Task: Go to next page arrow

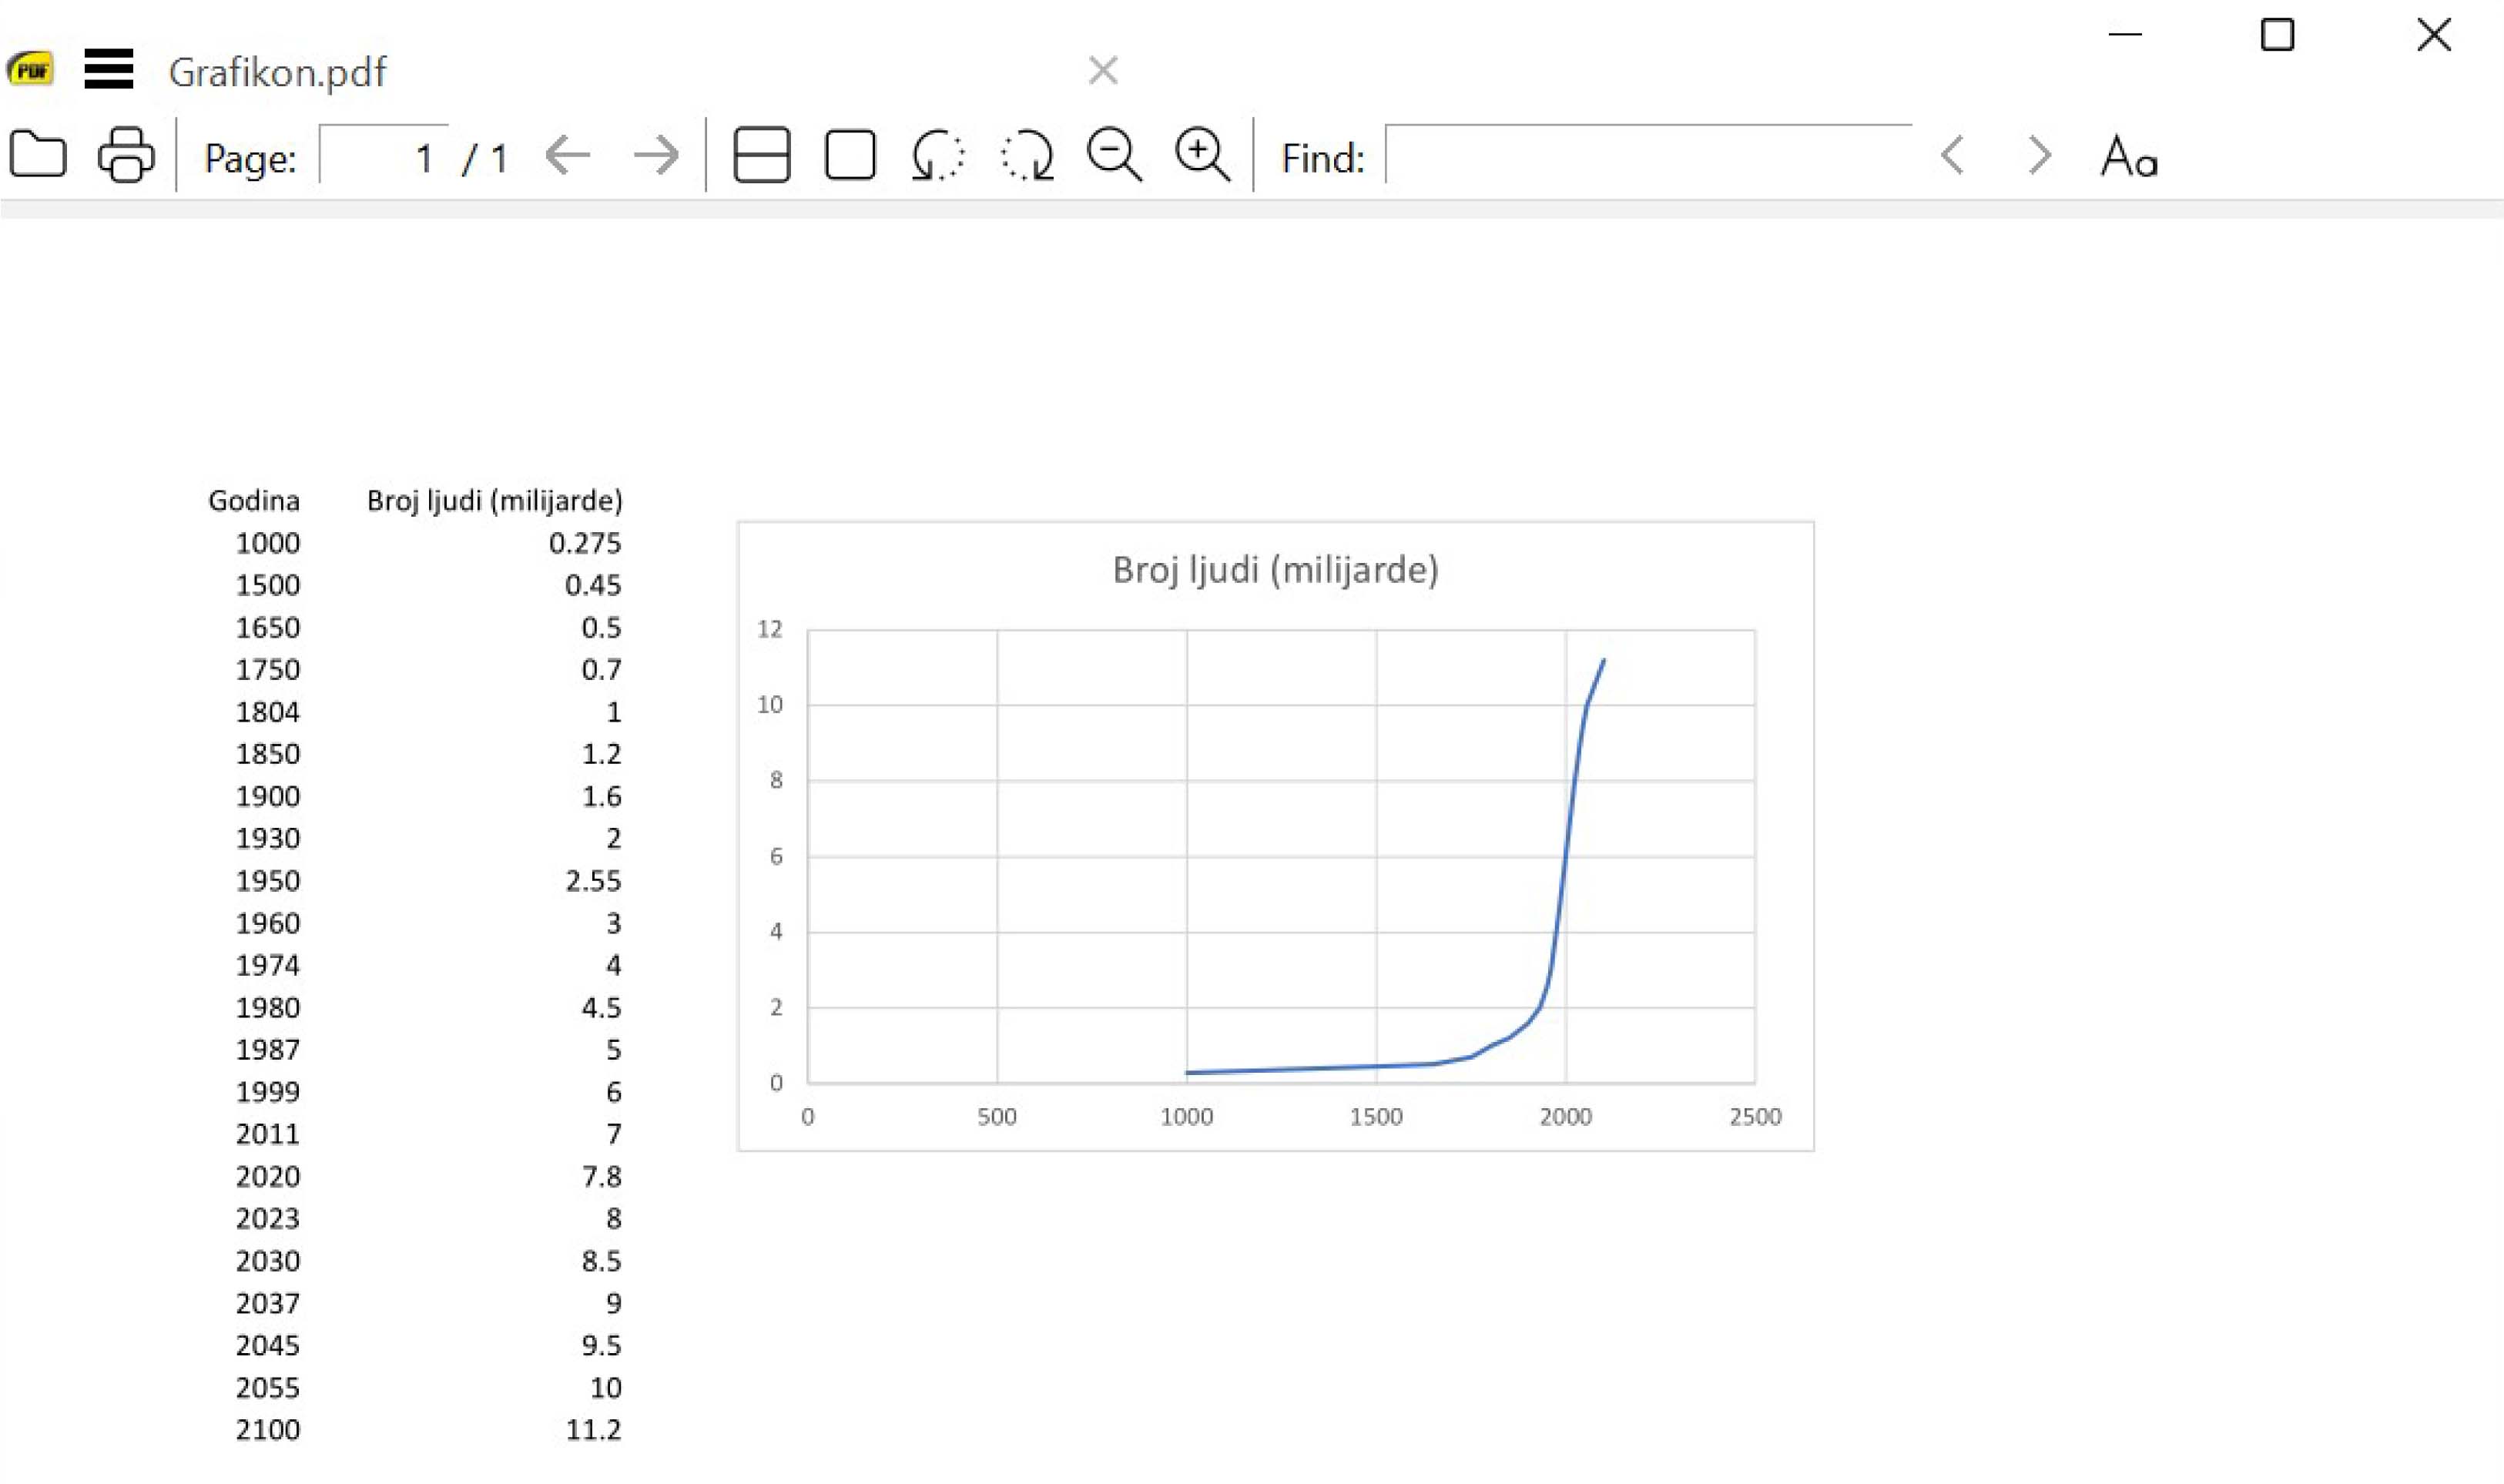Action: [x=656, y=155]
